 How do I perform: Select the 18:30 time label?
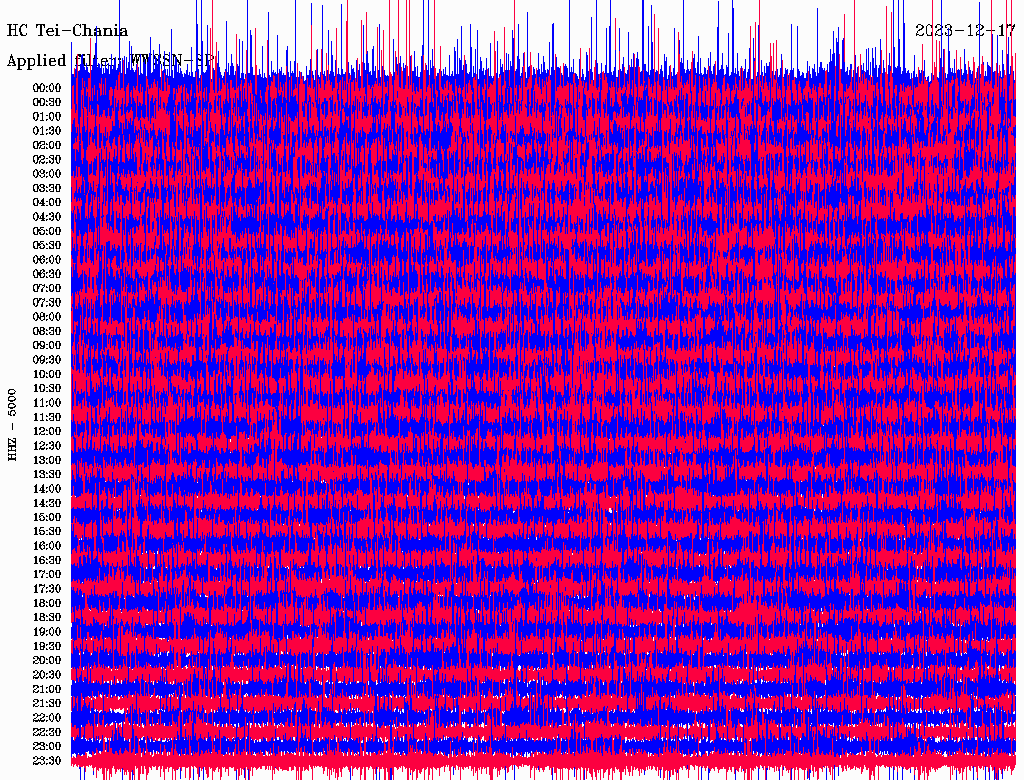47,617
